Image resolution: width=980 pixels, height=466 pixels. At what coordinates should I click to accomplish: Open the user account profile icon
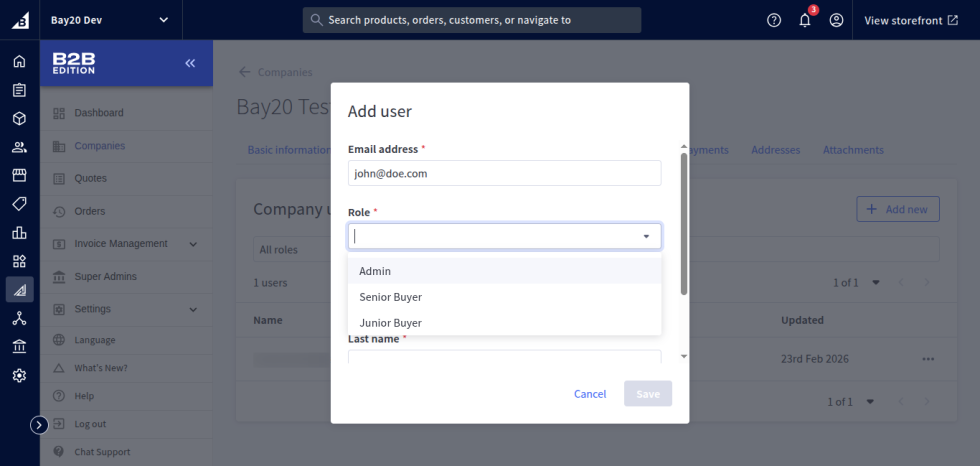[x=836, y=20]
